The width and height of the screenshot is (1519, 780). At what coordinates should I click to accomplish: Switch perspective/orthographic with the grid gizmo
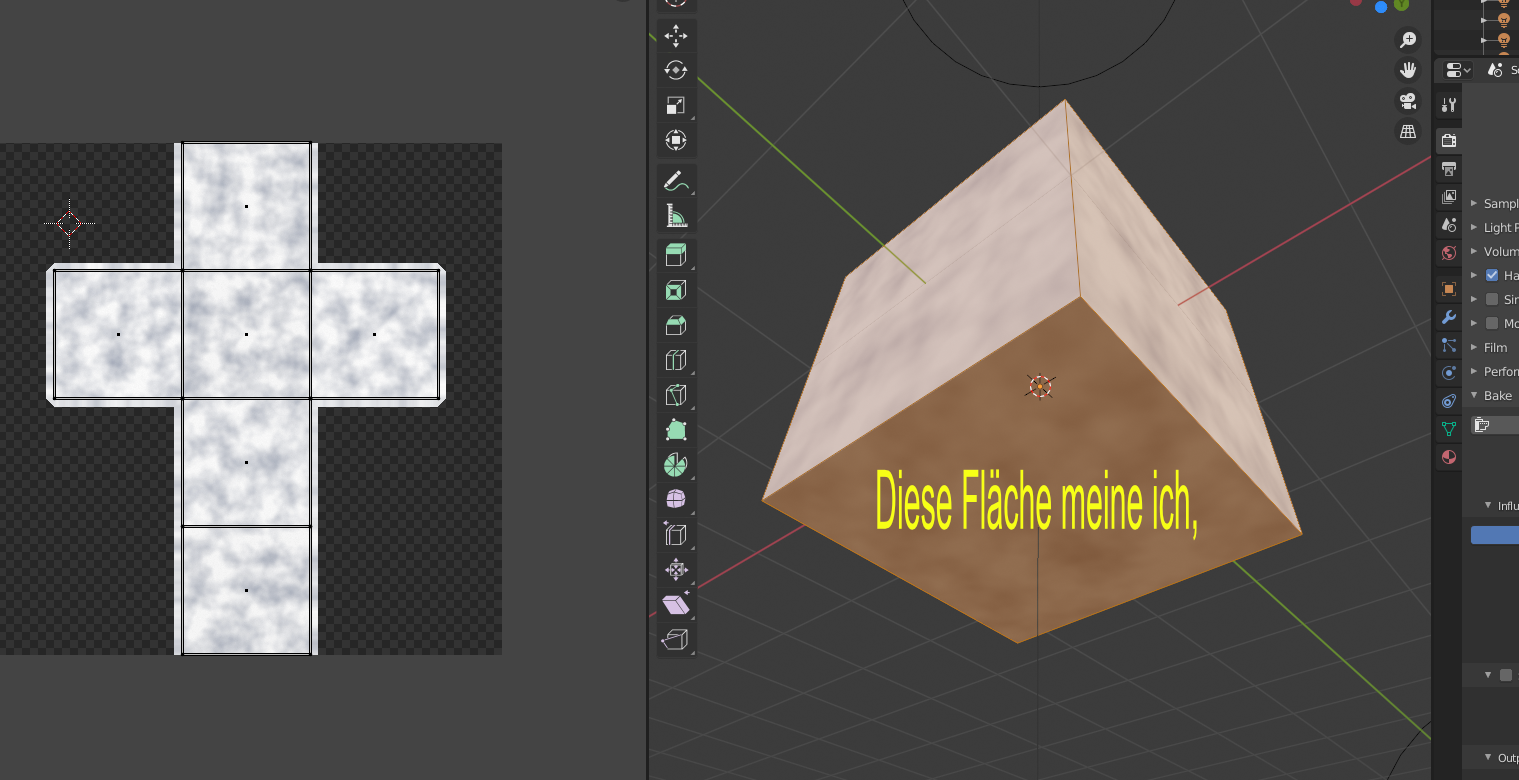click(1408, 131)
